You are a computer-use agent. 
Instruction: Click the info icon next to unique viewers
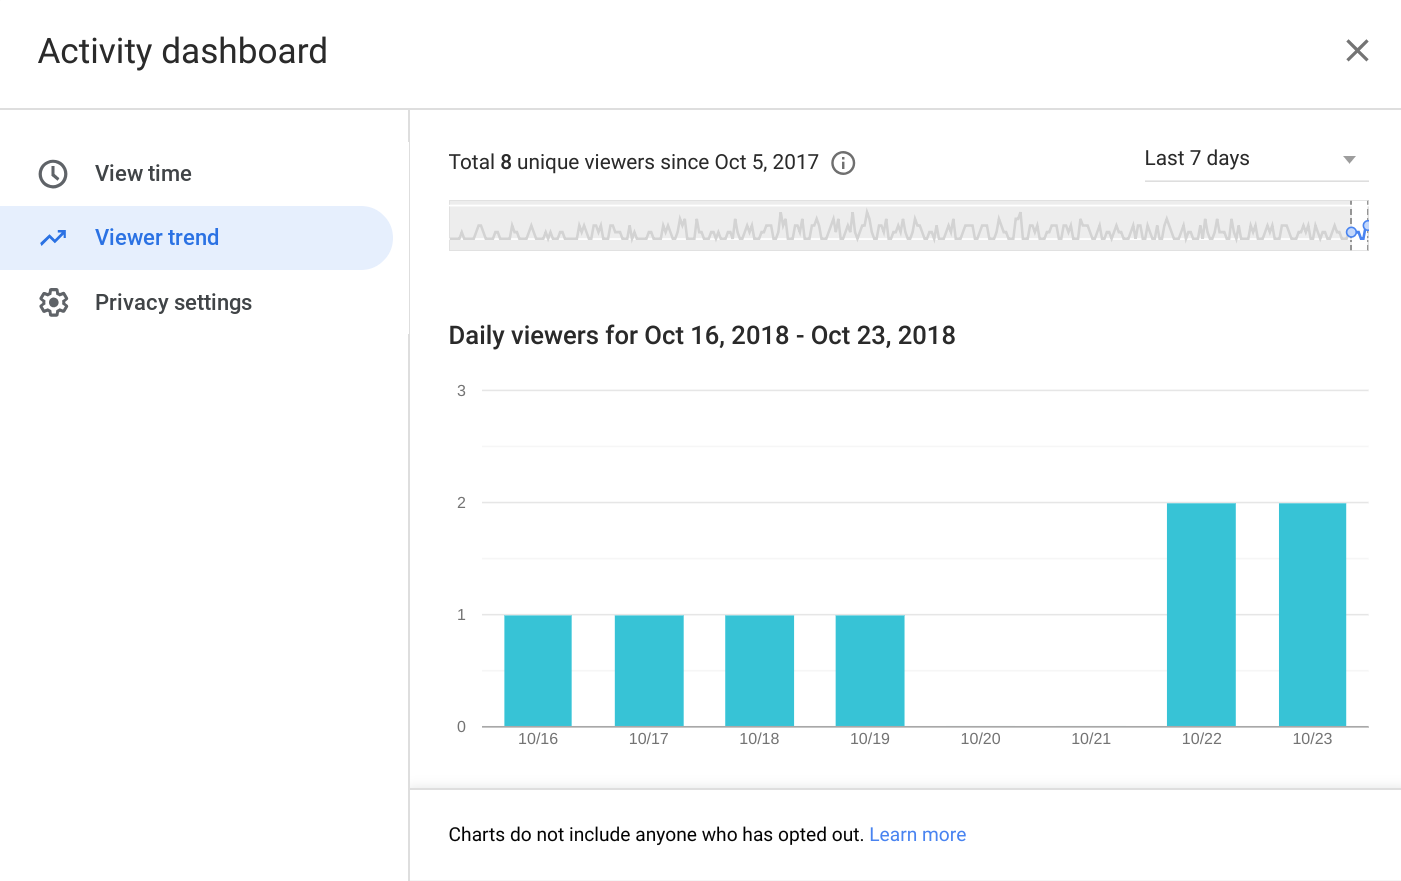pyautogui.click(x=842, y=163)
